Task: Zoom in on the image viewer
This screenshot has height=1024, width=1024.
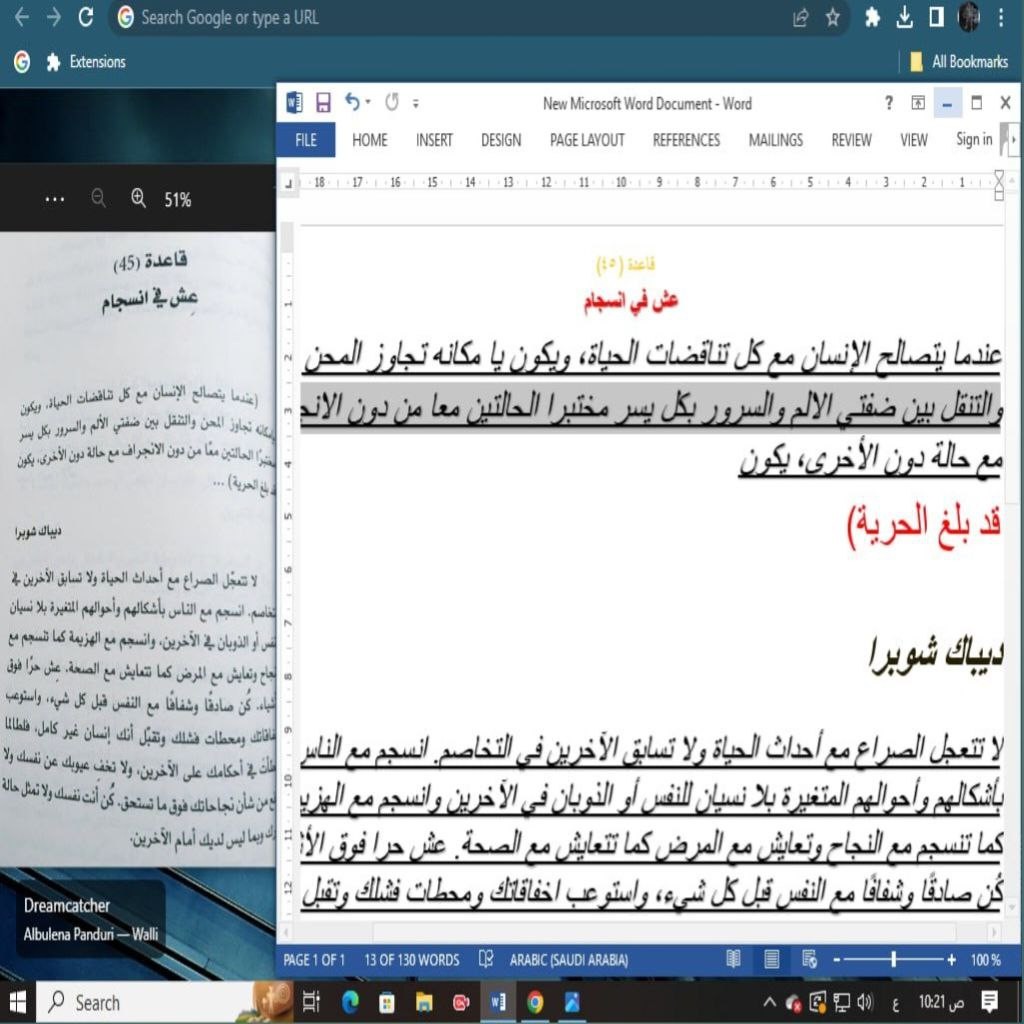Action: tap(138, 198)
